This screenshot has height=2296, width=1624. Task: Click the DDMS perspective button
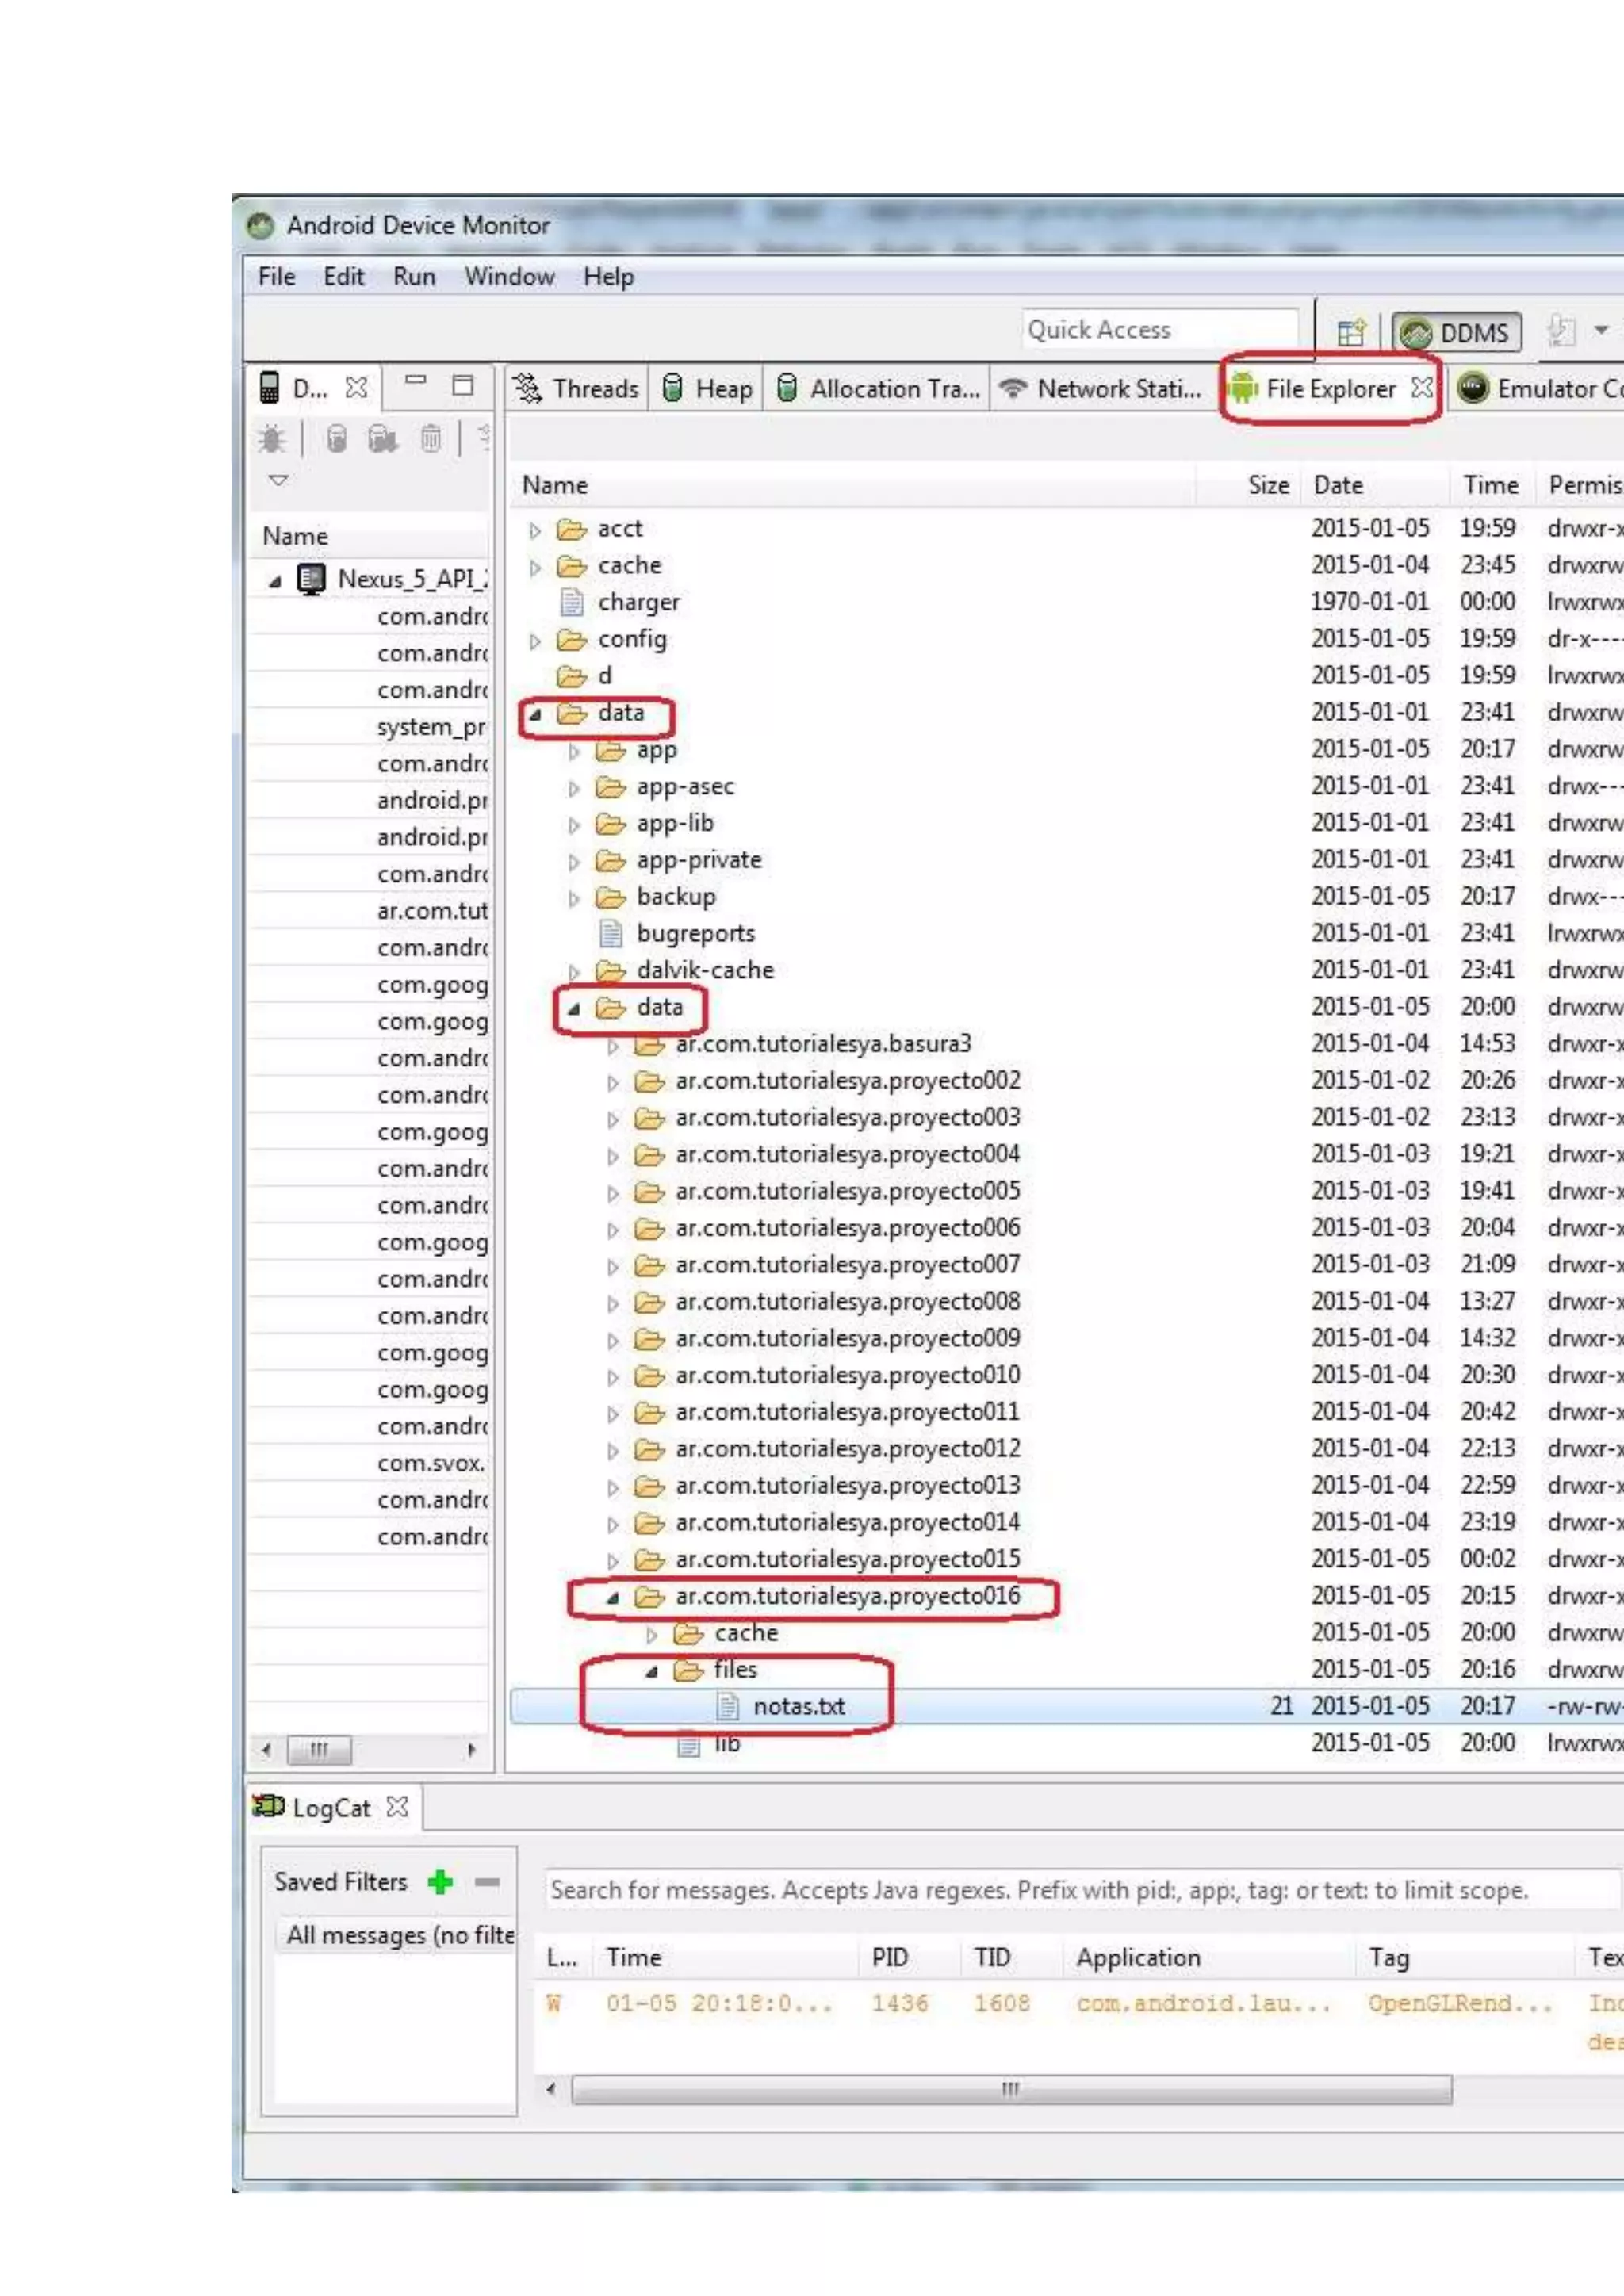(1457, 333)
